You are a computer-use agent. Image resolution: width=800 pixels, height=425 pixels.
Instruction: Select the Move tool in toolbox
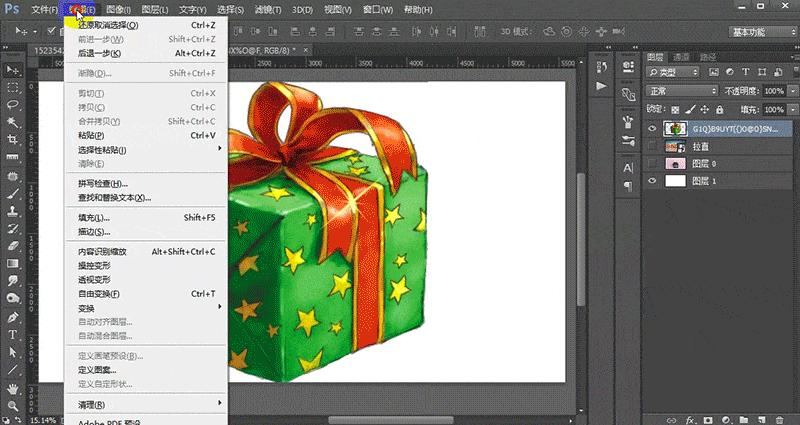pos(13,69)
